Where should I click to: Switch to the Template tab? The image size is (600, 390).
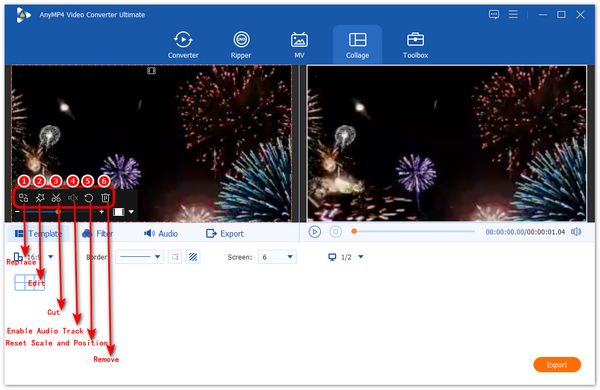click(x=38, y=233)
